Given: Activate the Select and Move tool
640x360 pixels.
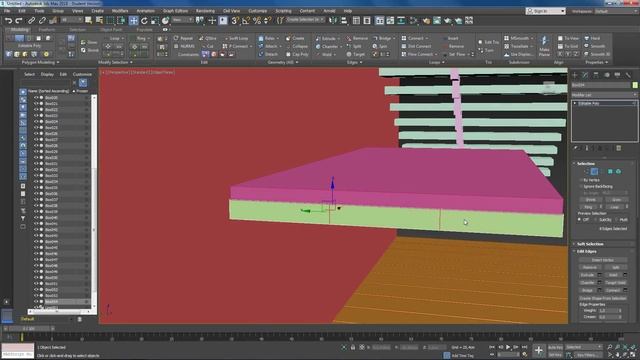Looking at the screenshot, I should point(133,20).
